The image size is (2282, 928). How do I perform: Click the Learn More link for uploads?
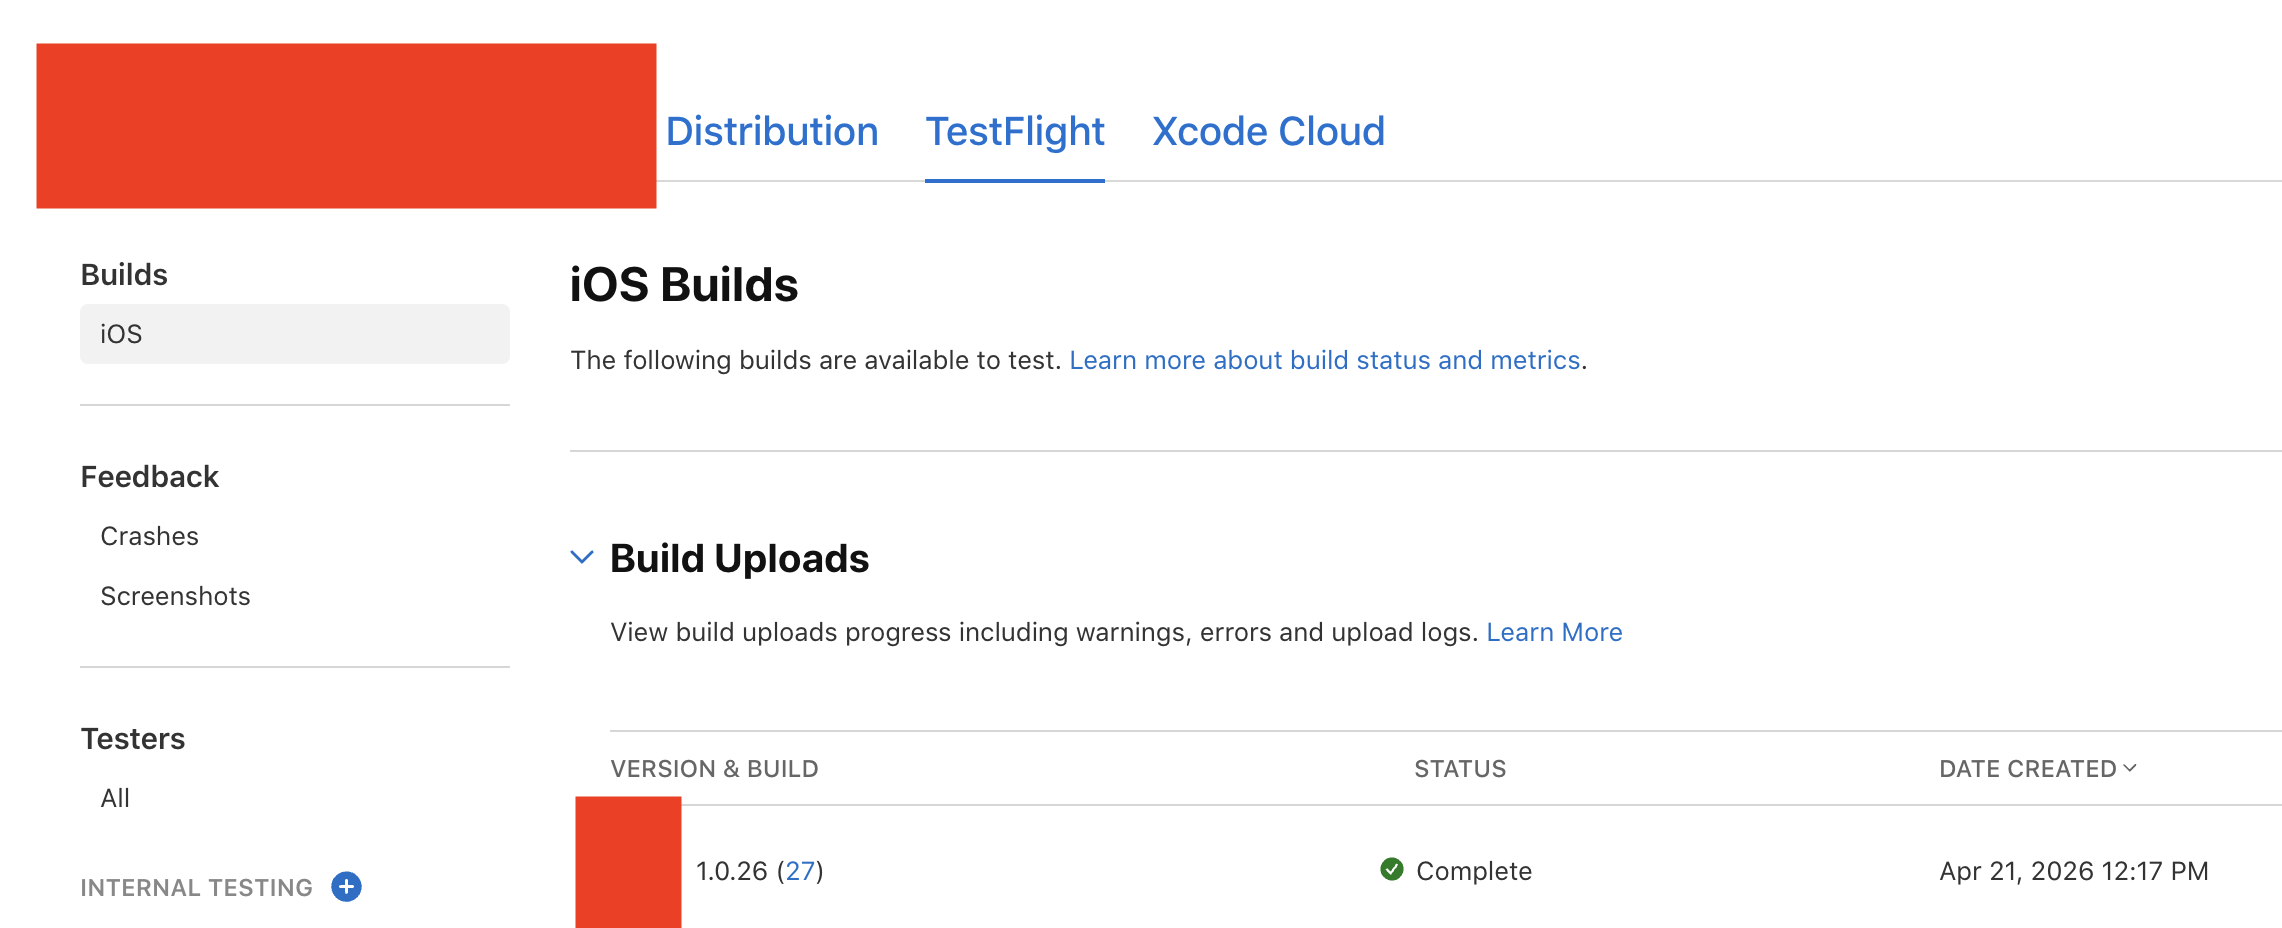click(x=1553, y=633)
